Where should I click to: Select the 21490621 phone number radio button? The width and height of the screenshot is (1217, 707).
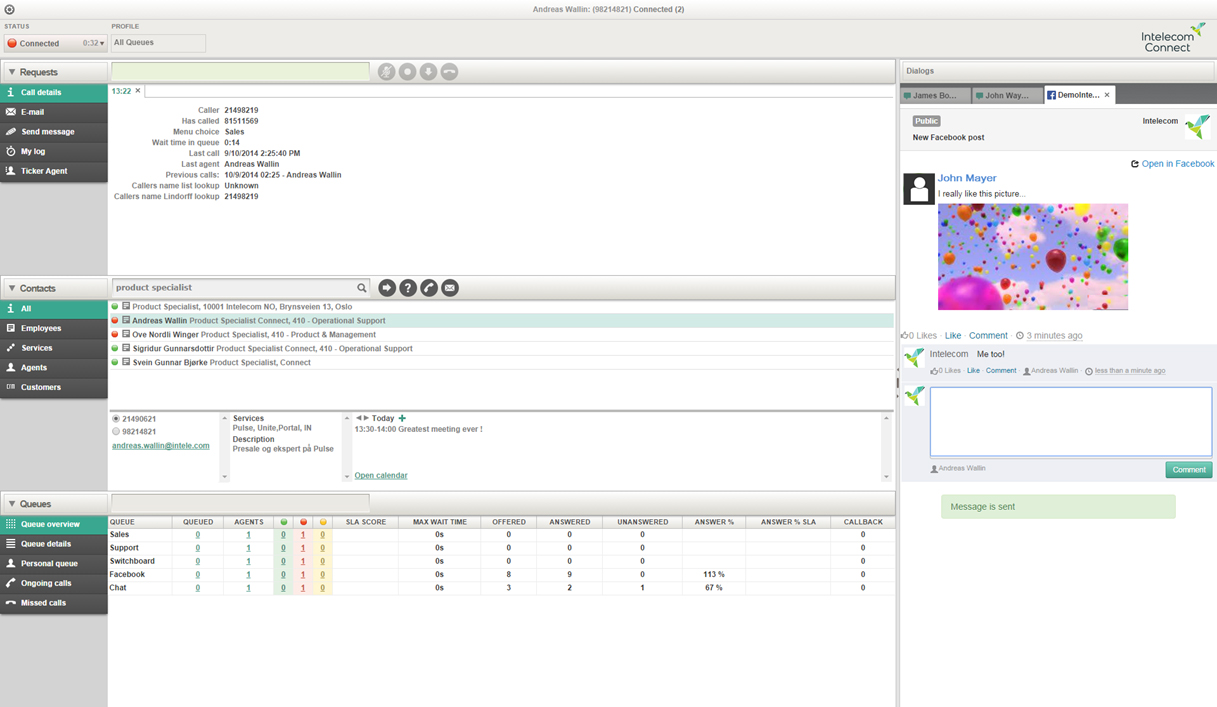click(116, 419)
